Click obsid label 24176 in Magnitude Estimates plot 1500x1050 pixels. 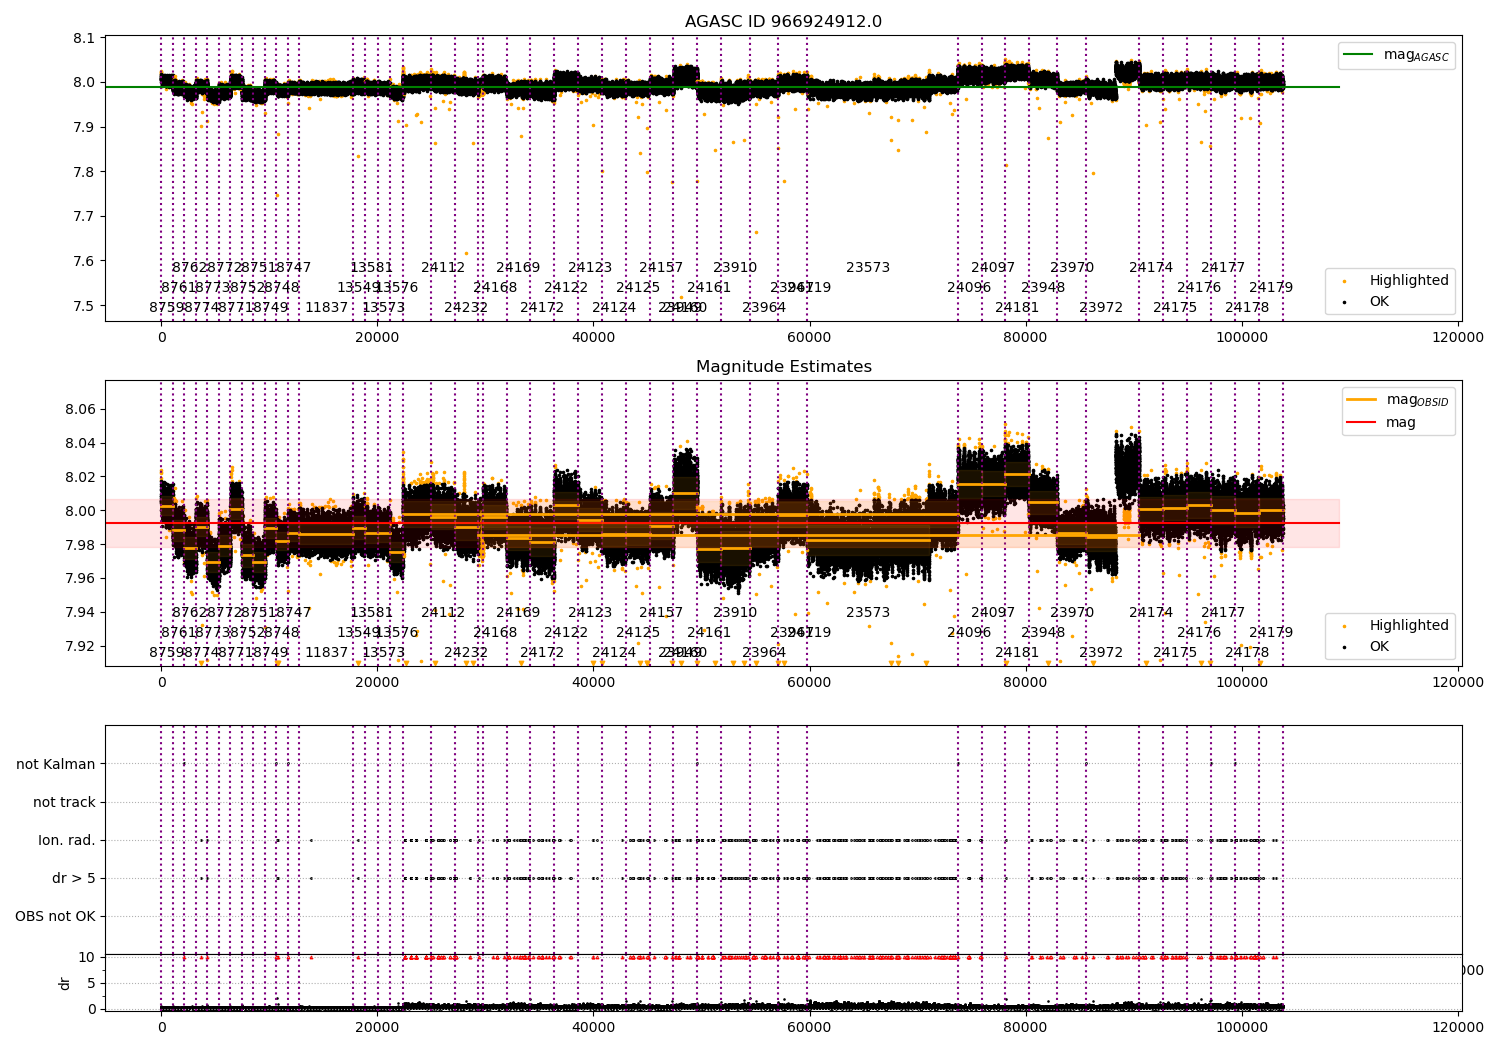tap(1199, 633)
